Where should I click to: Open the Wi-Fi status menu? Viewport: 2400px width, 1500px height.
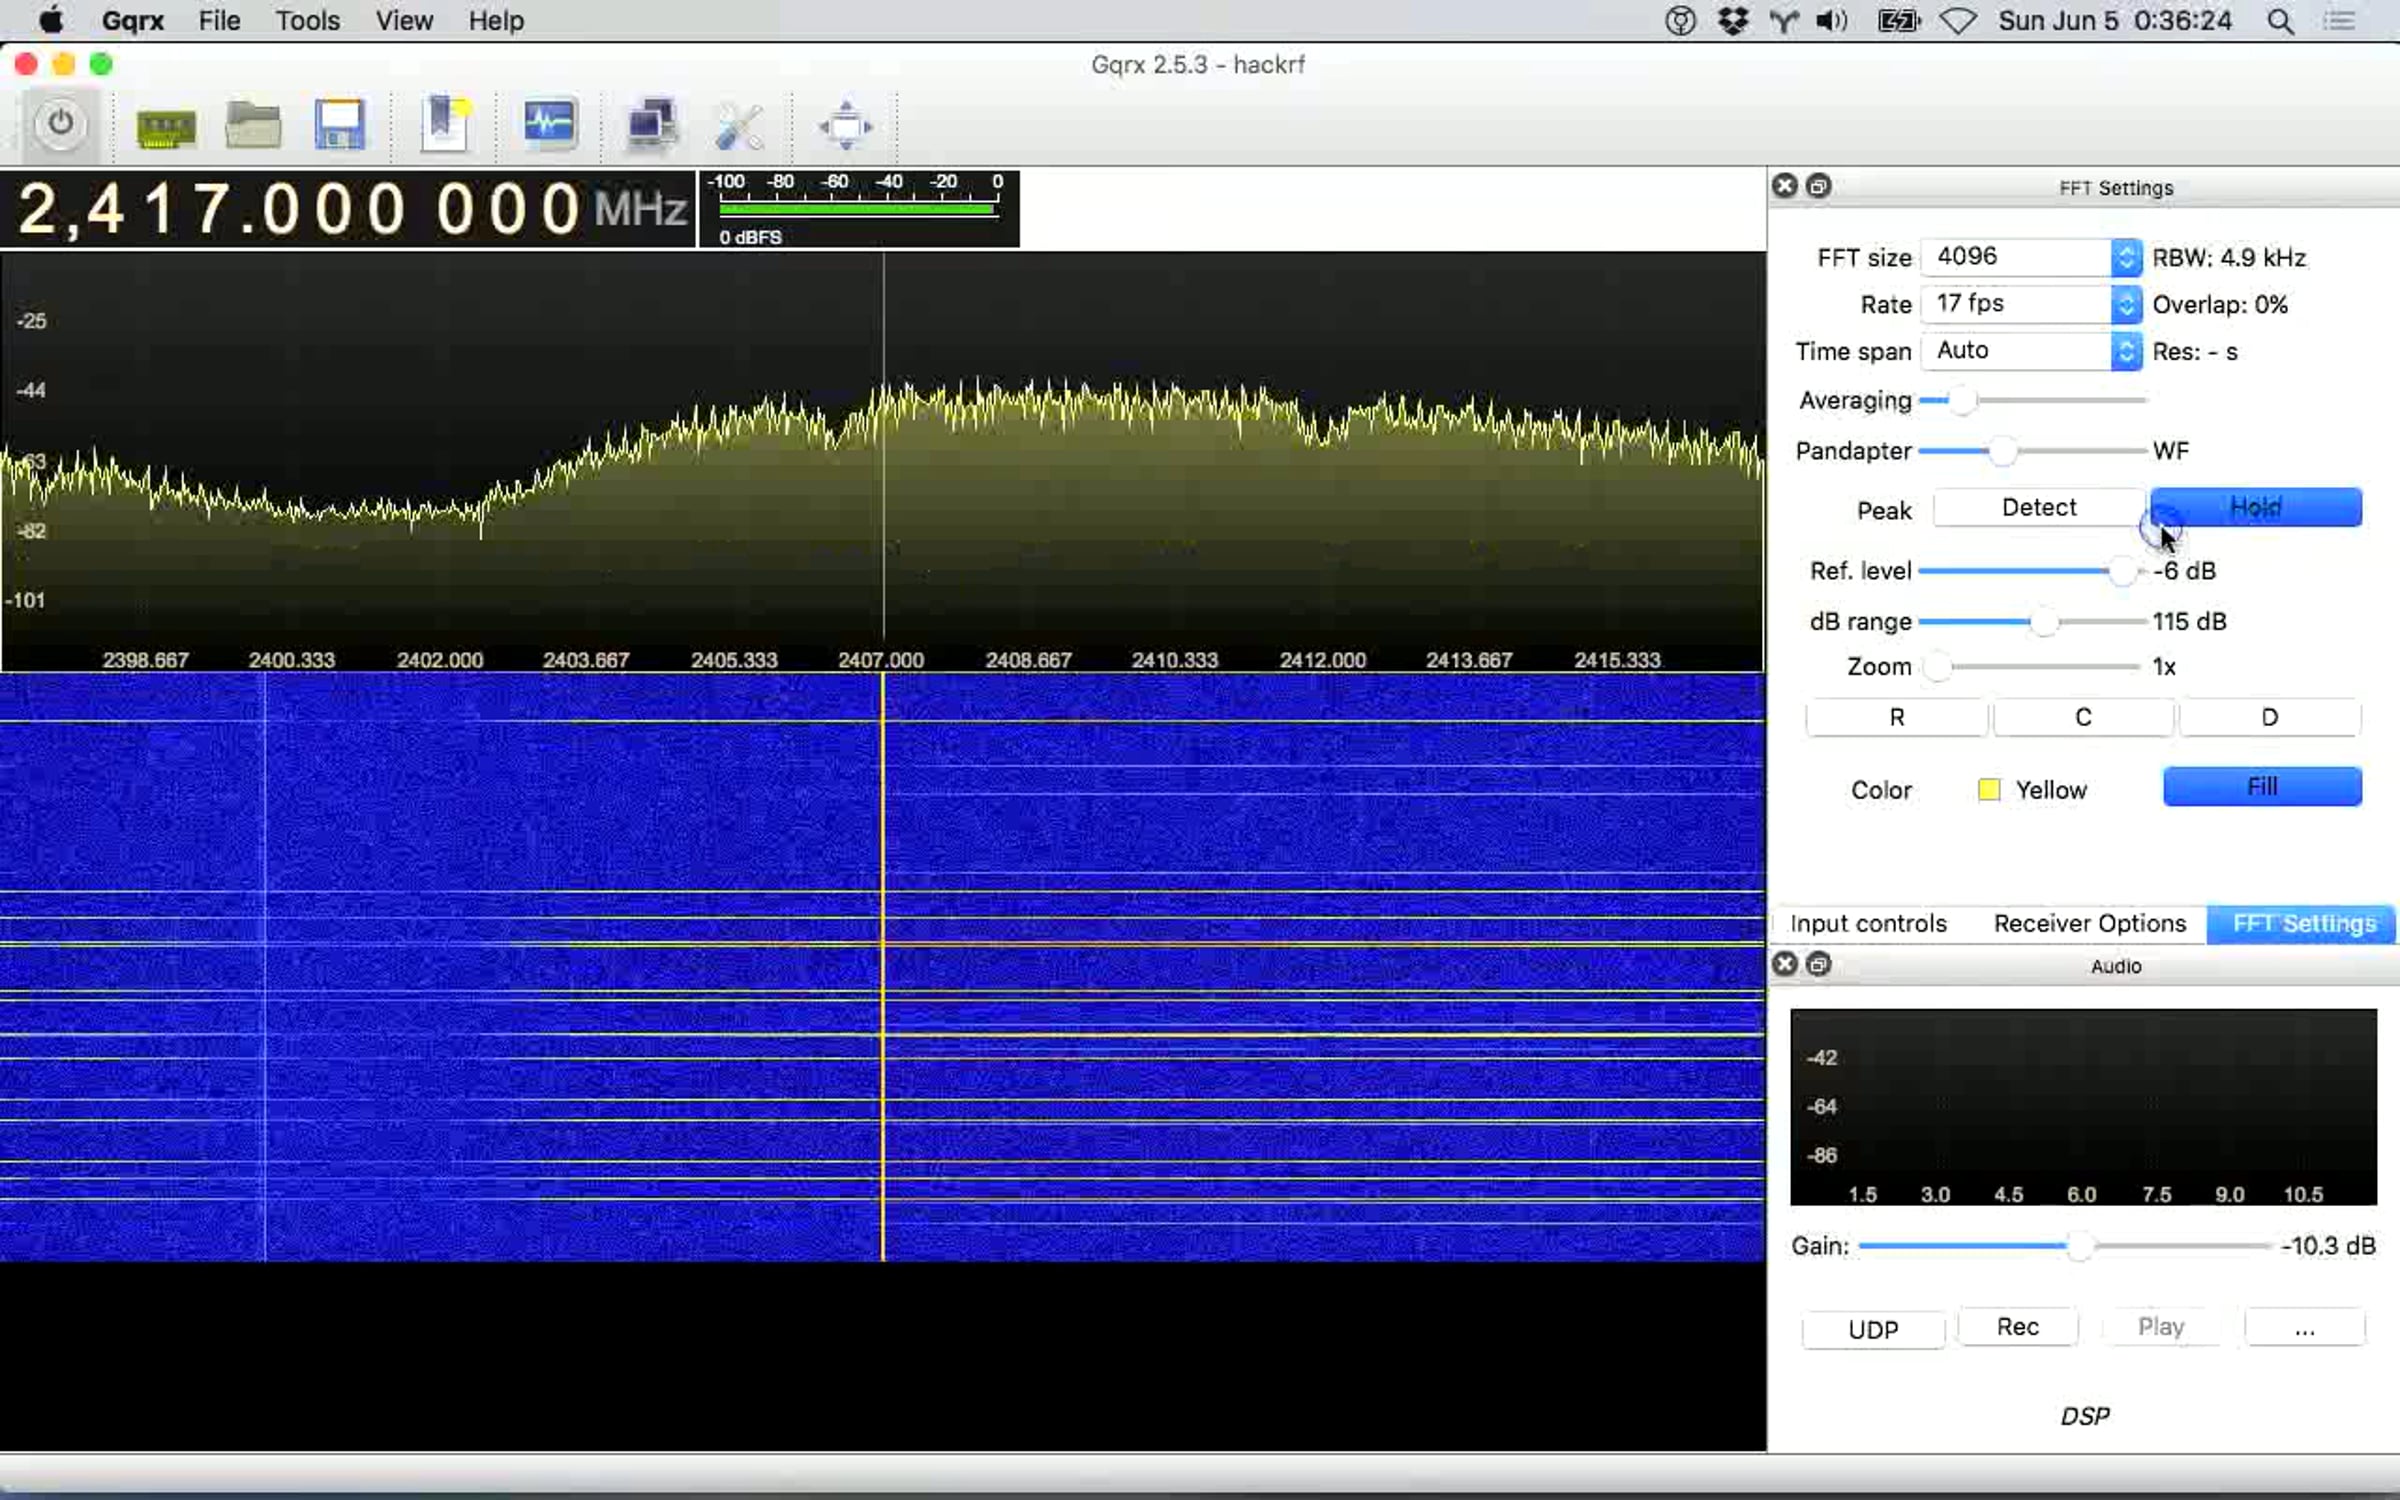click(1957, 21)
